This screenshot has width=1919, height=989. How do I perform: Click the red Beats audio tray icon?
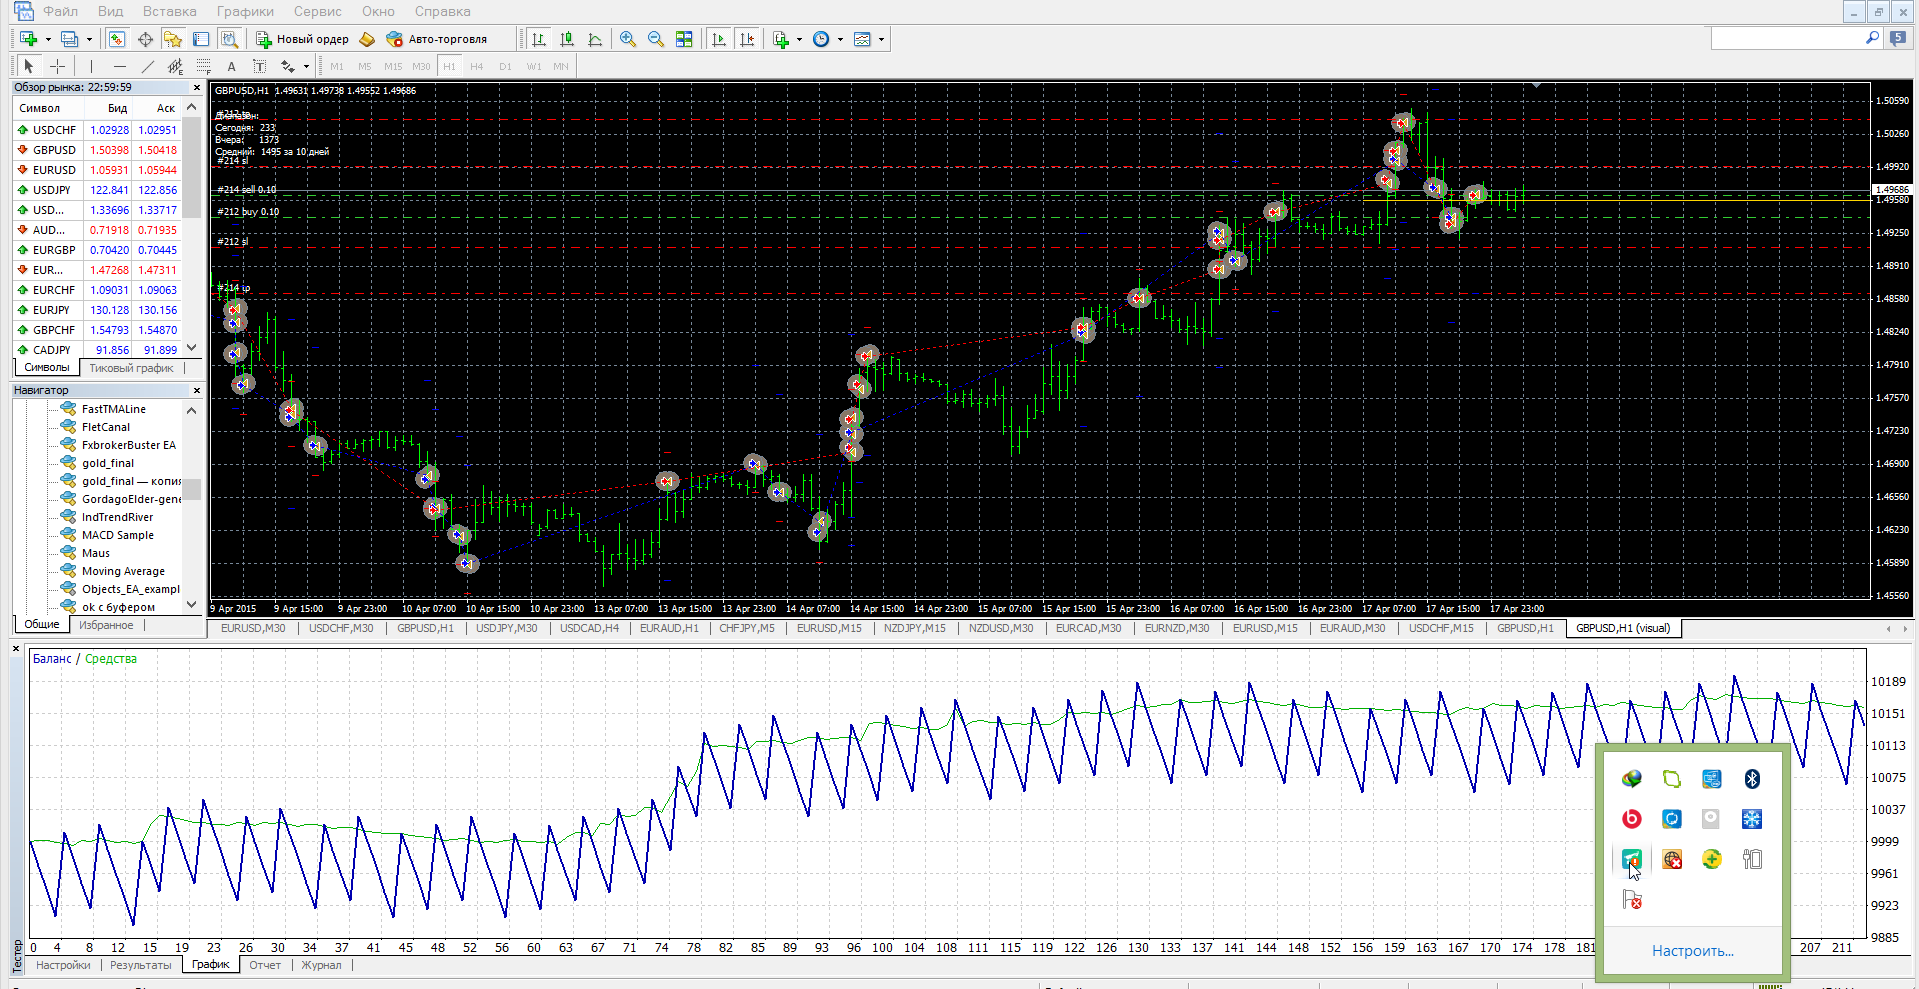pos(1632,819)
